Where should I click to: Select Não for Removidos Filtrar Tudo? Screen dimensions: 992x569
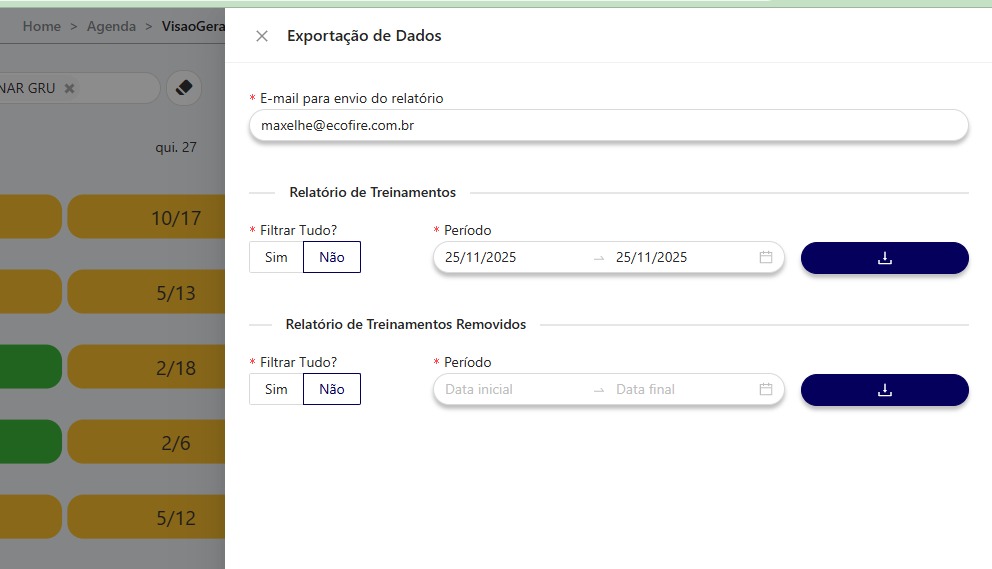pos(331,389)
